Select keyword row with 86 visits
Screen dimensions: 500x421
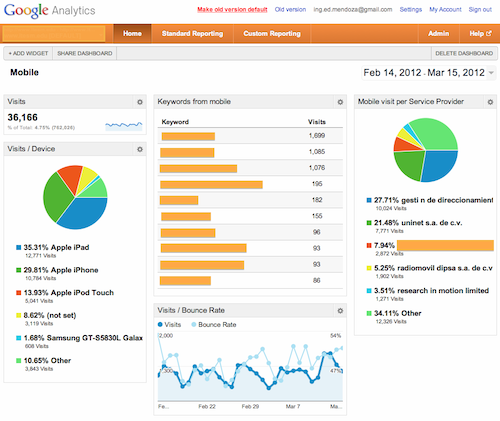[x=250, y=281]
